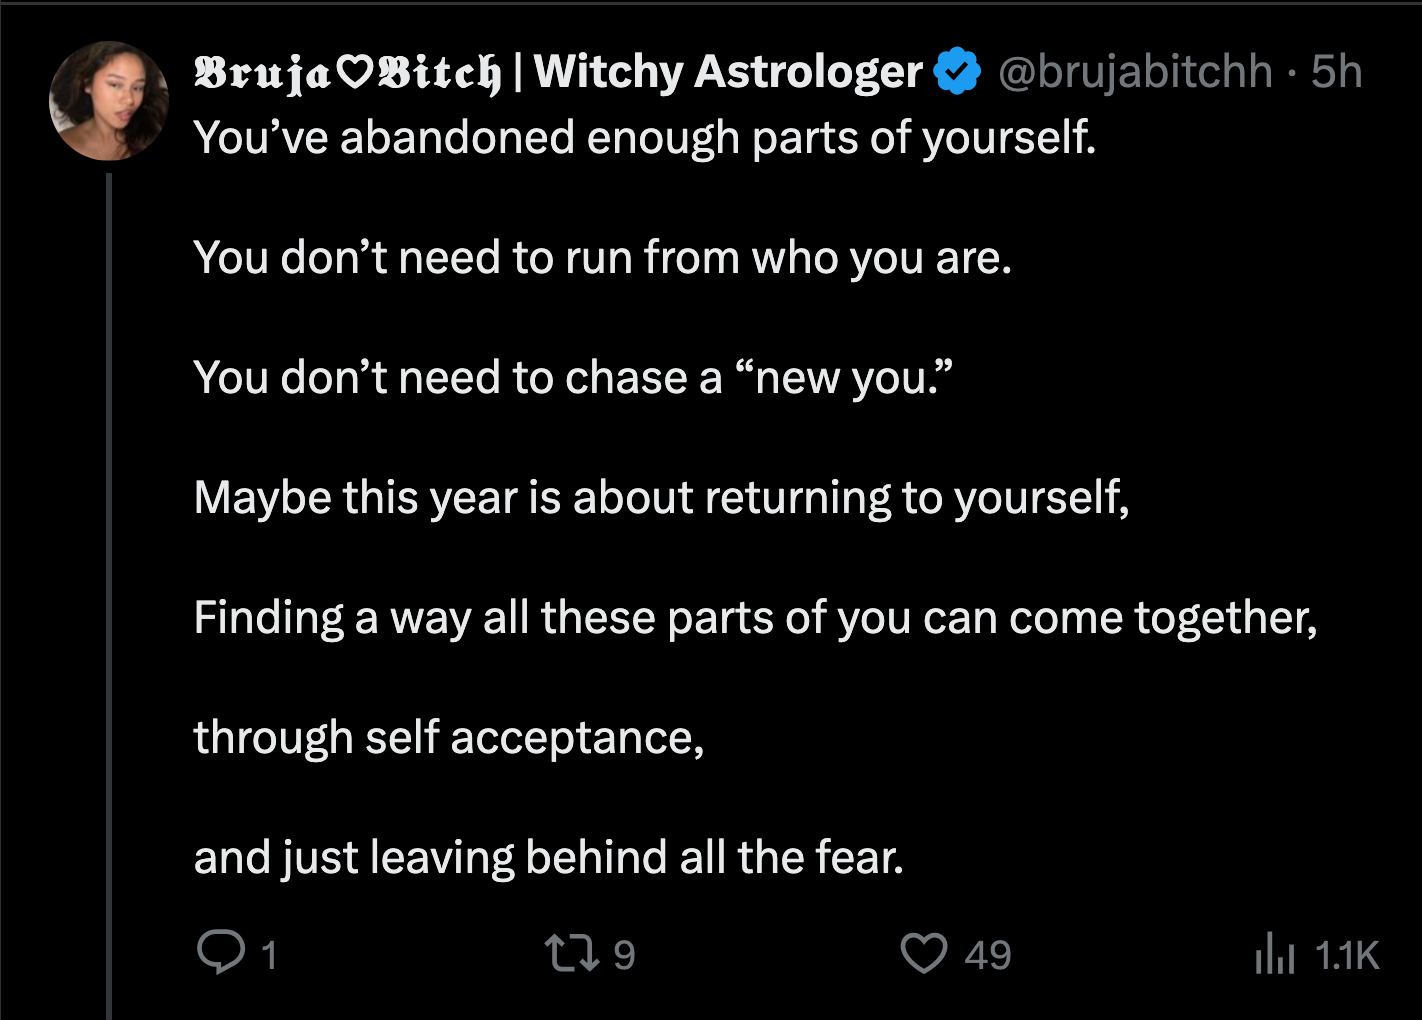Click the 1.1K views count
The height and width of the screenshot is (1020, 1422).
click(x=1347, y=955)
